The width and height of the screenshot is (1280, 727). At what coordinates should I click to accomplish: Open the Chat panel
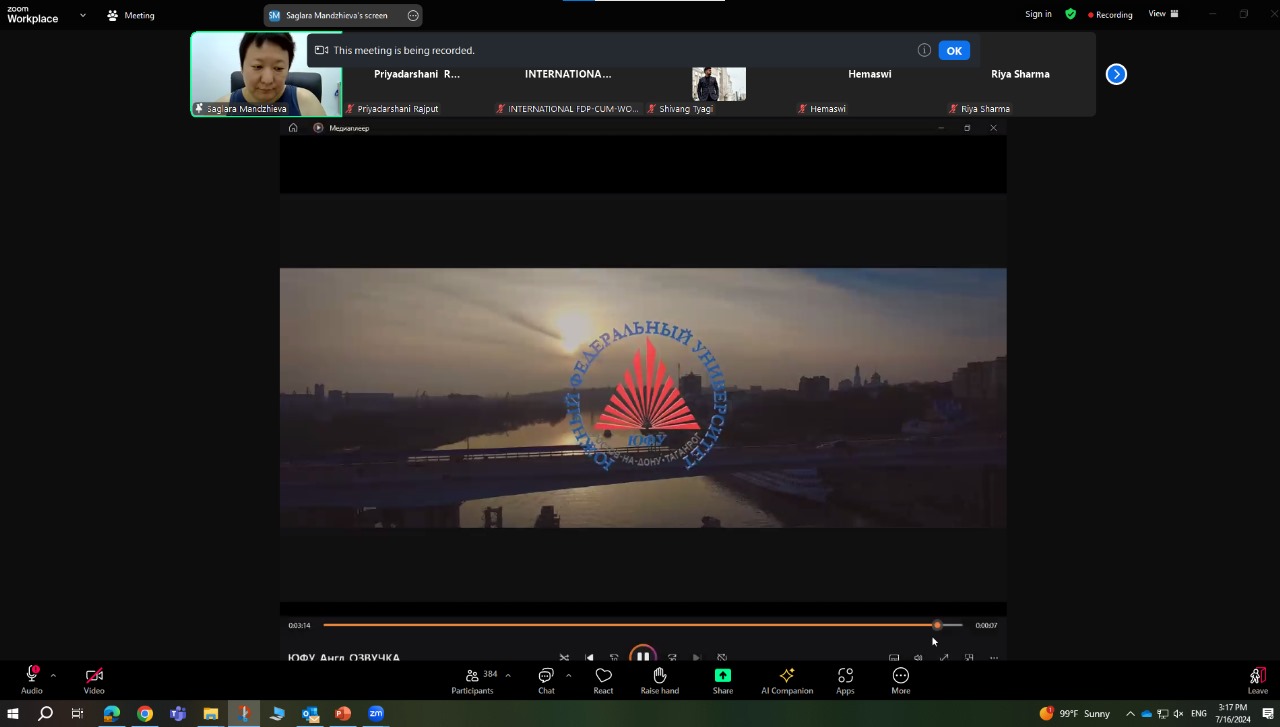click(546, 679)
